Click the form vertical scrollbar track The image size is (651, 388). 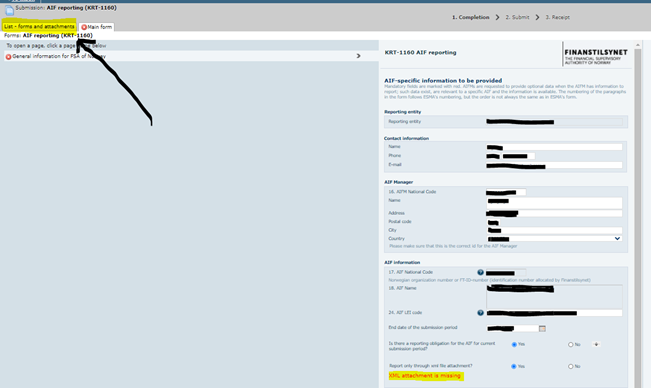(x=638, y=218)
